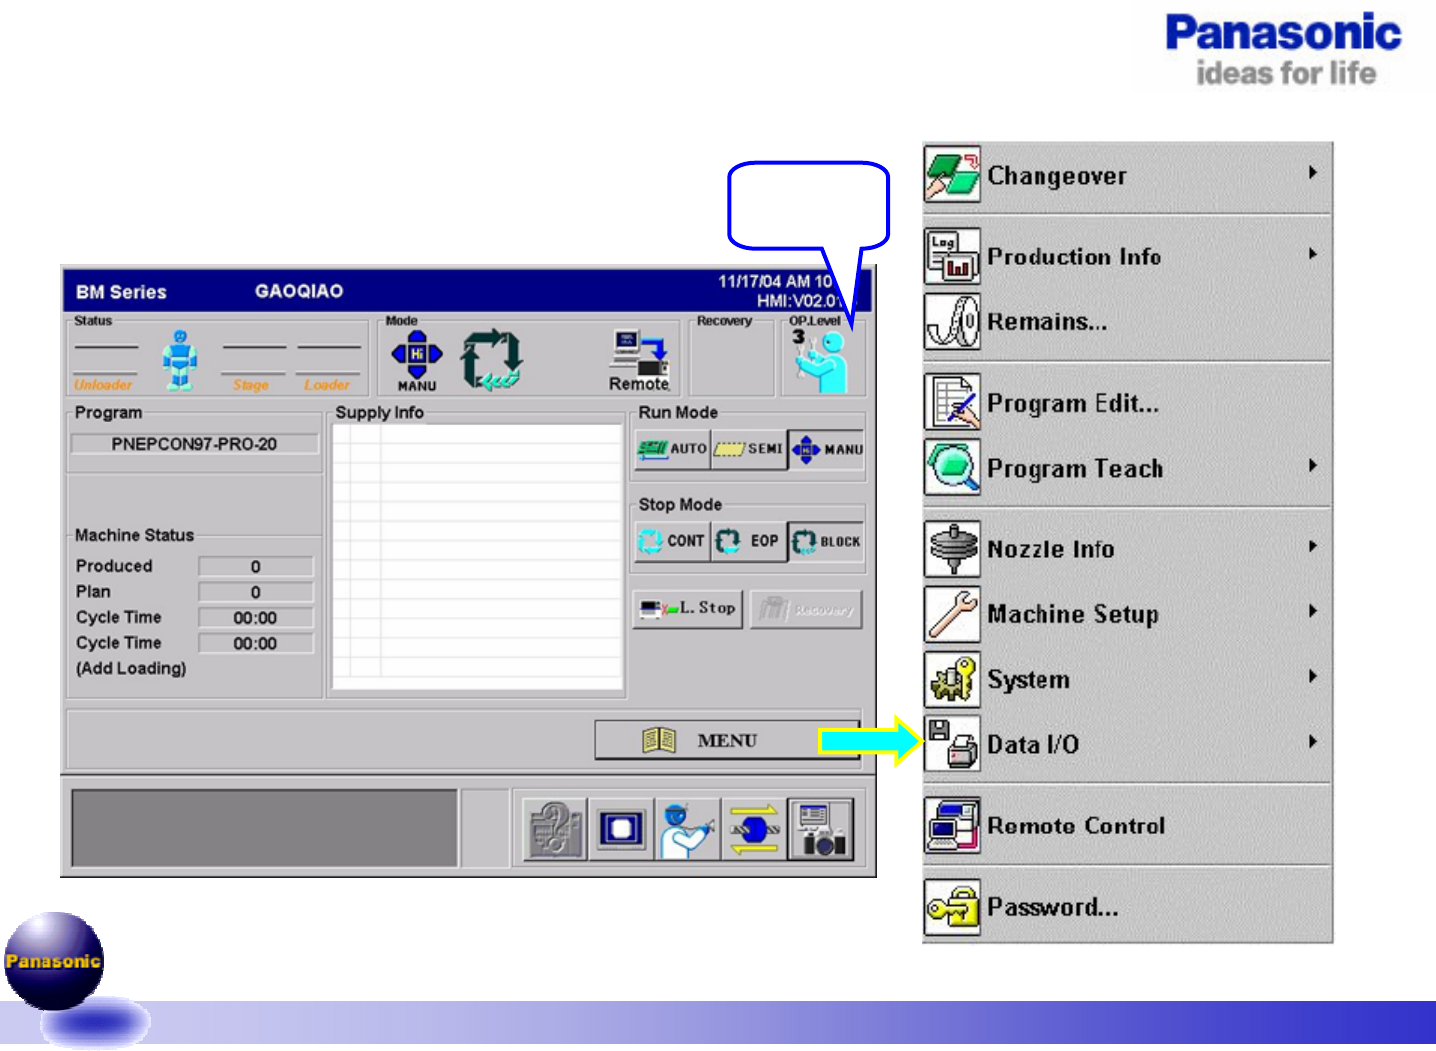Expand the System submenu arrow
Image resolution: width=1436 pixels, height=1051 pixels.
[1312, 676]
